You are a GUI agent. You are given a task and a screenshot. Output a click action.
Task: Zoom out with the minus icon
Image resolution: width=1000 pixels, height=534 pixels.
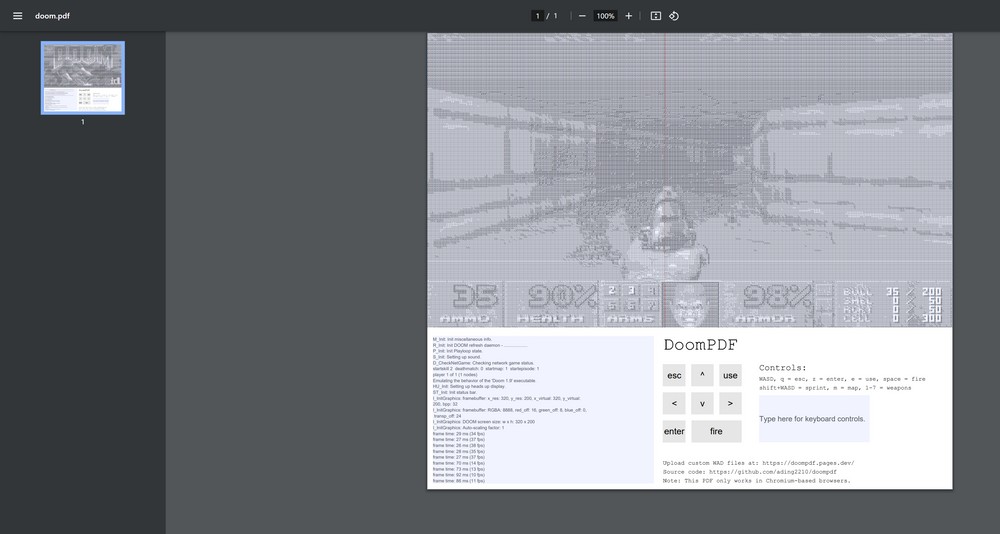[x=582, y=16]
